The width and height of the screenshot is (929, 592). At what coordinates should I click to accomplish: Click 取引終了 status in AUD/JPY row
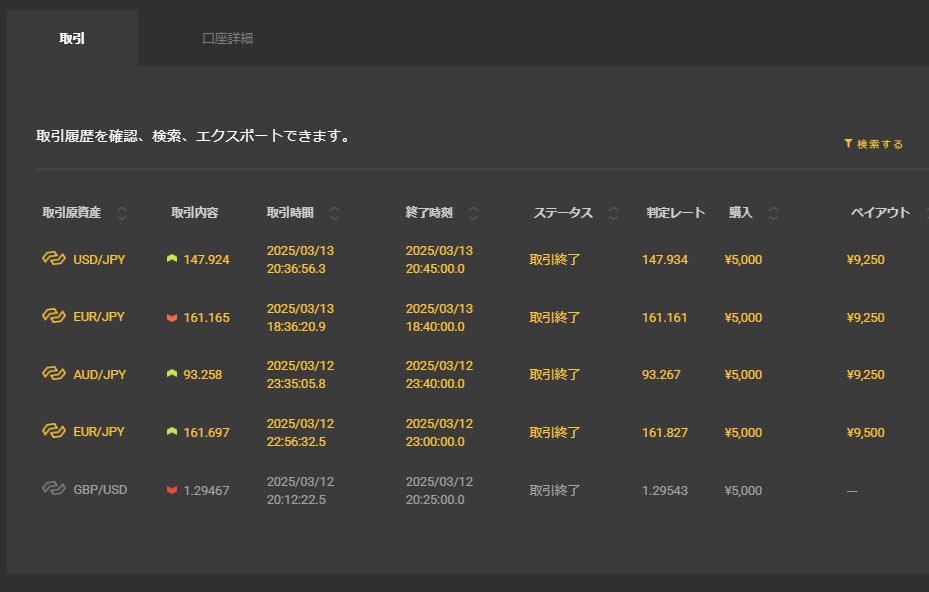(555, 375)
